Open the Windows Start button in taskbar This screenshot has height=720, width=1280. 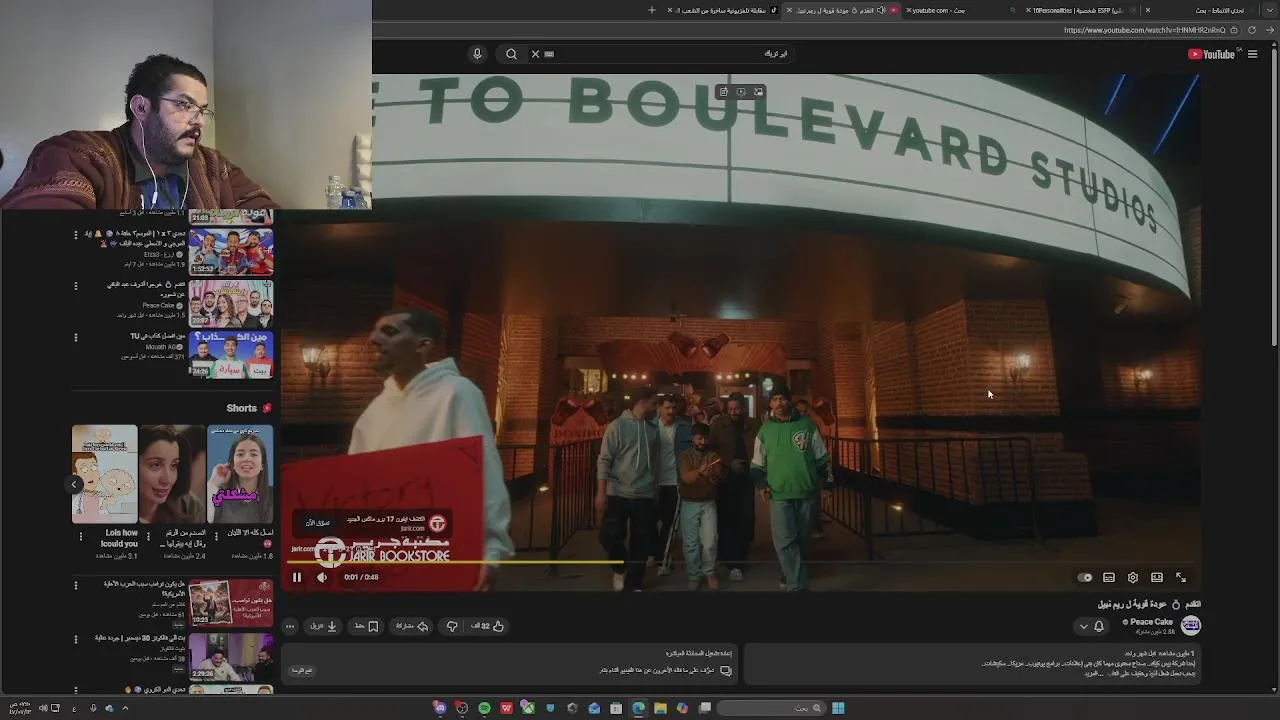tap(838, 708)
